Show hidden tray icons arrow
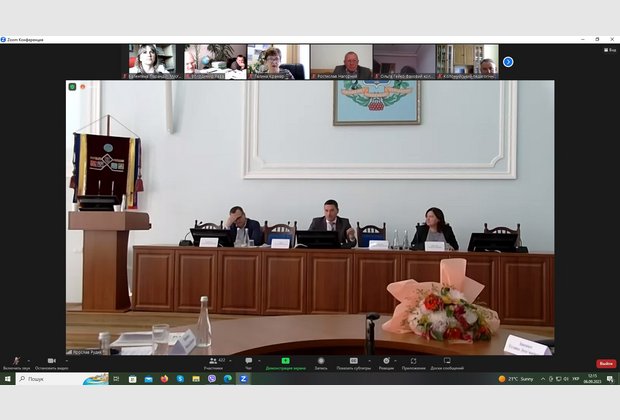 pos(543,379)
